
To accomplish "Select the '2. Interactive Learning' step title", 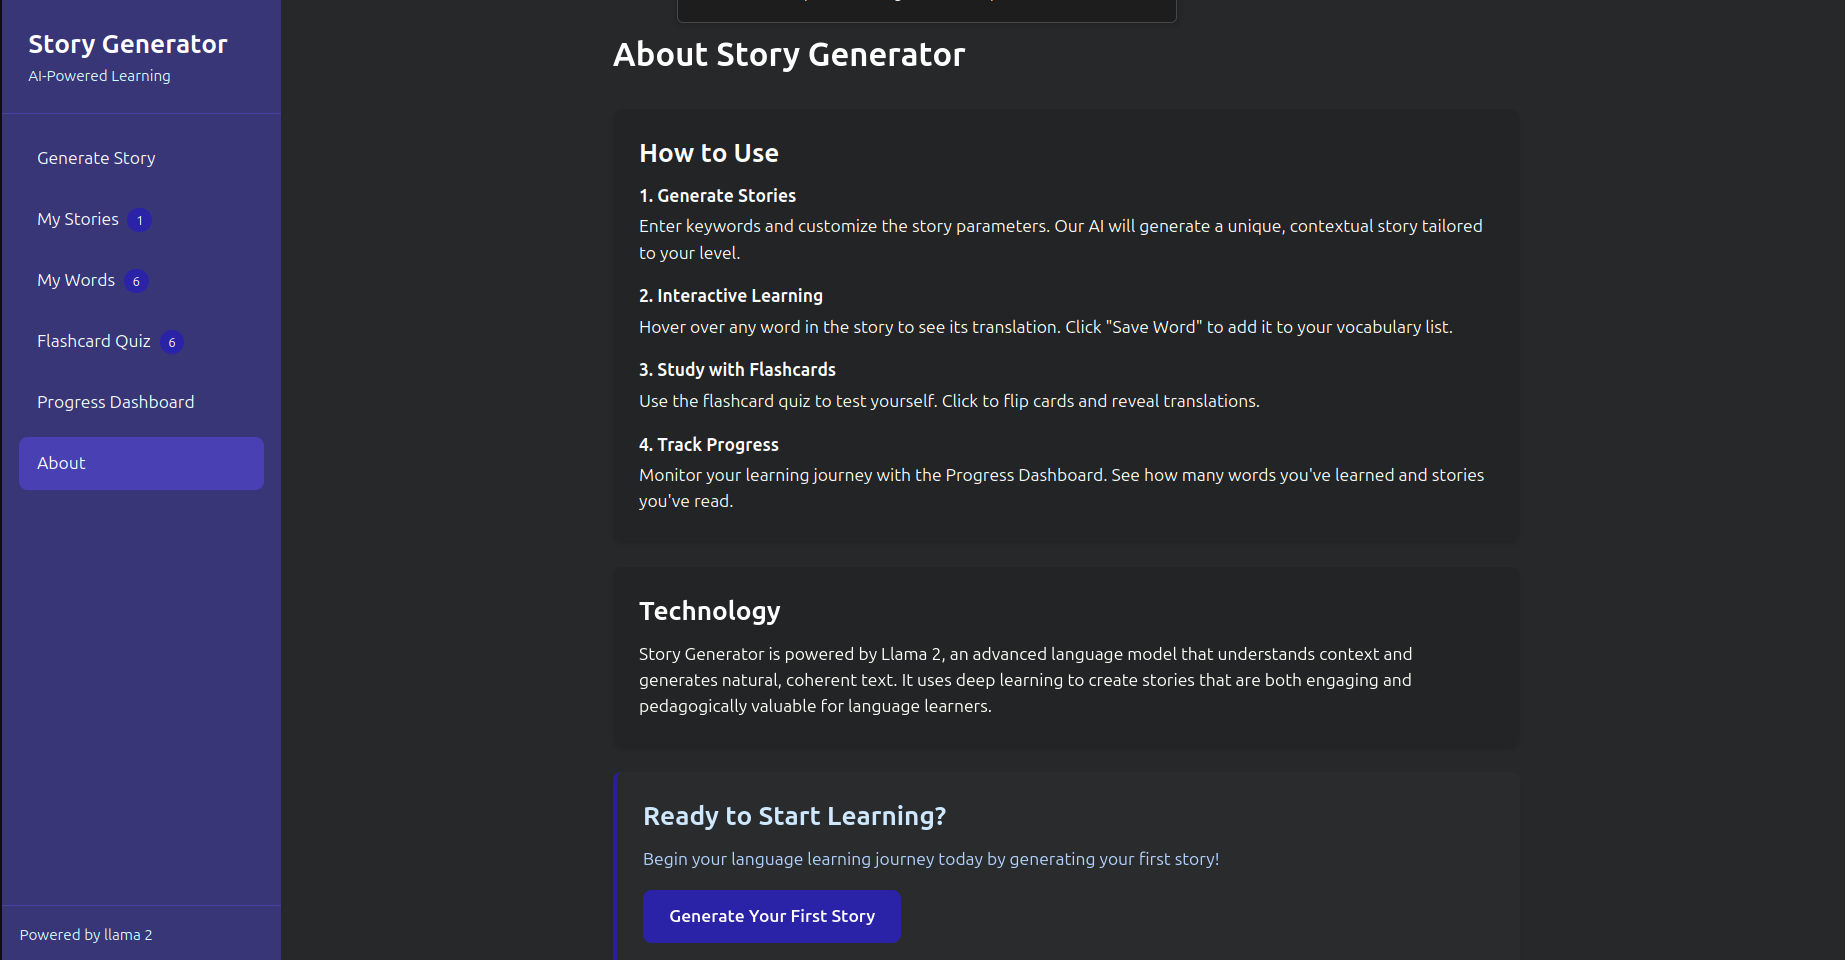I will click(731, 296).
